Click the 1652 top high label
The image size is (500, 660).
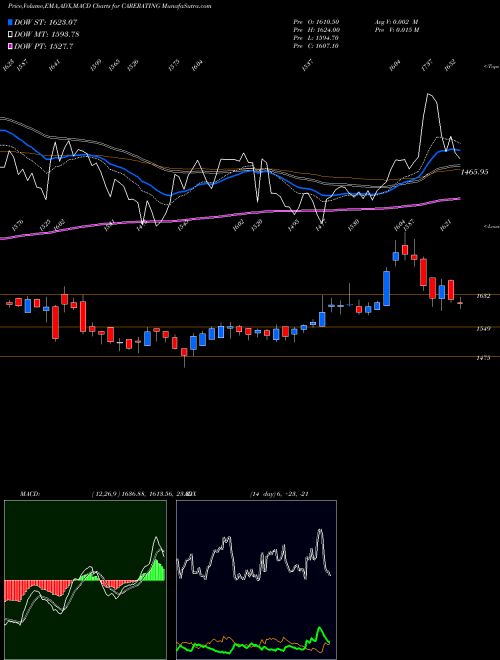[450, 65]
